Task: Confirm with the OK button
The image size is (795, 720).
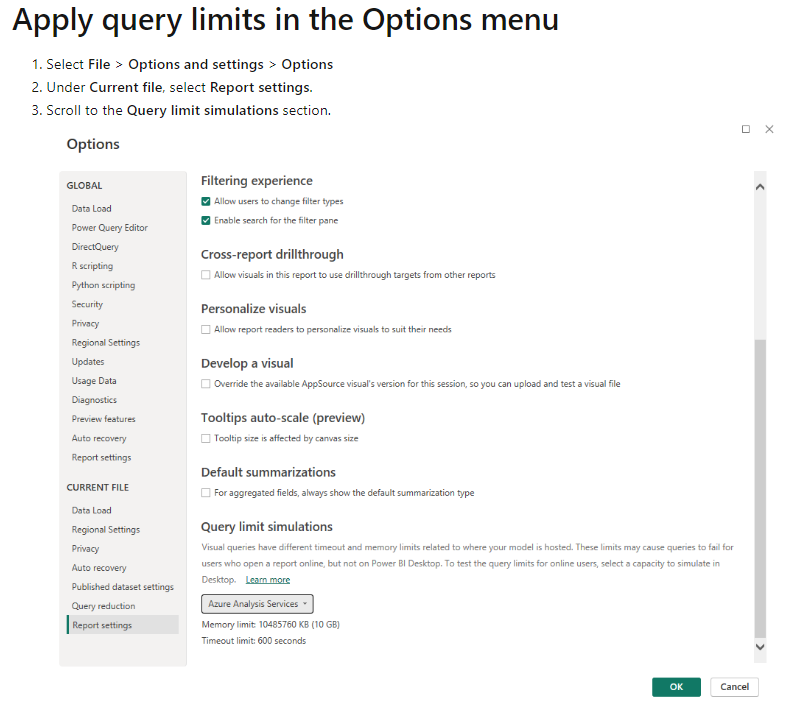Action: coord(676,687)
